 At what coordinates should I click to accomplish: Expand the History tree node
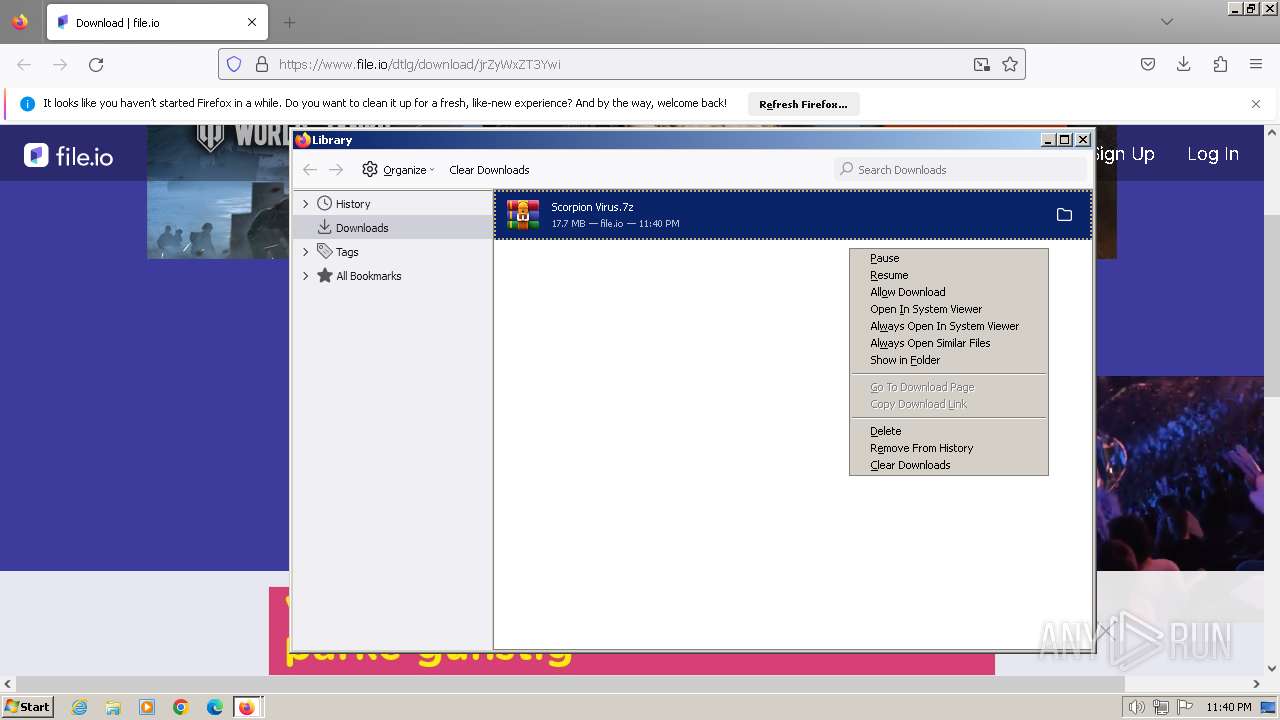[306, 204]
